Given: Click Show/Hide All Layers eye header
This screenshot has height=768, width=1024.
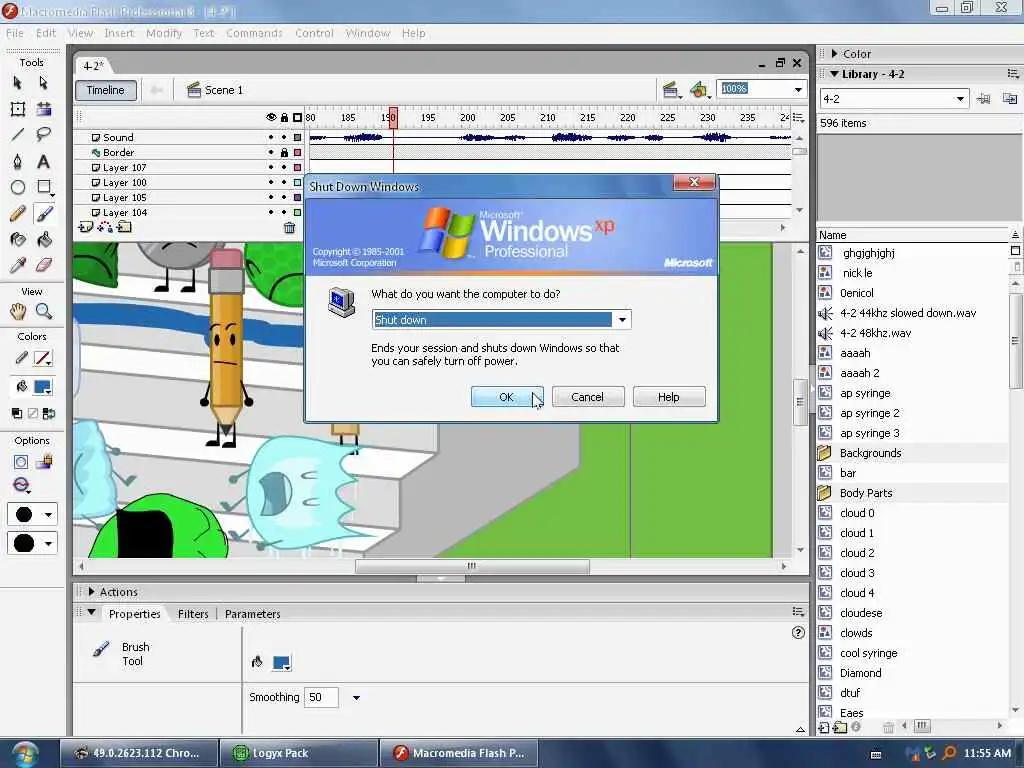Looking at the screenshot, I should tap(271, 118).
